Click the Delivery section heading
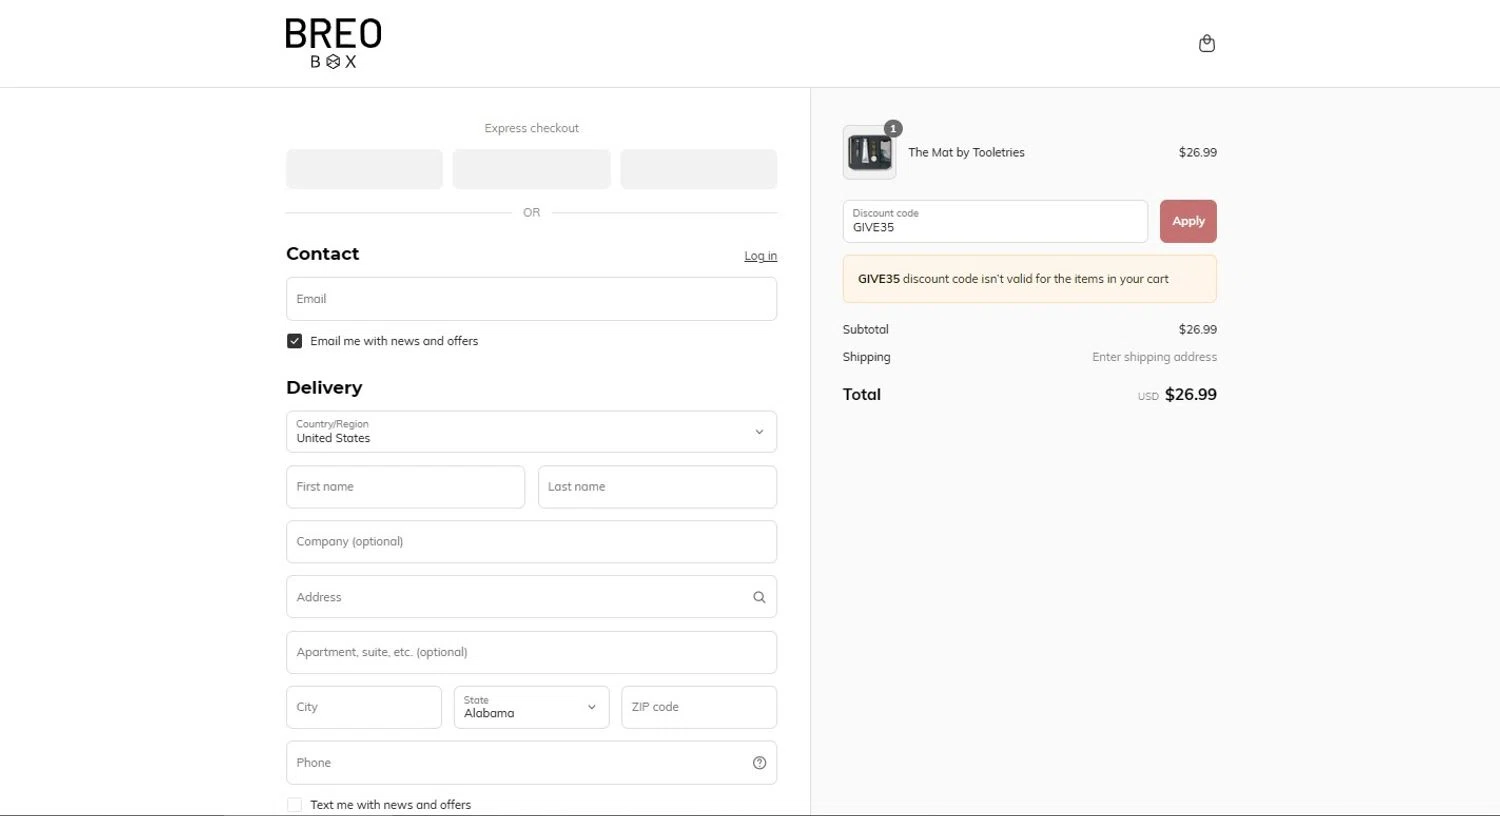This screenshot has width=1500, height=816. 324,388
